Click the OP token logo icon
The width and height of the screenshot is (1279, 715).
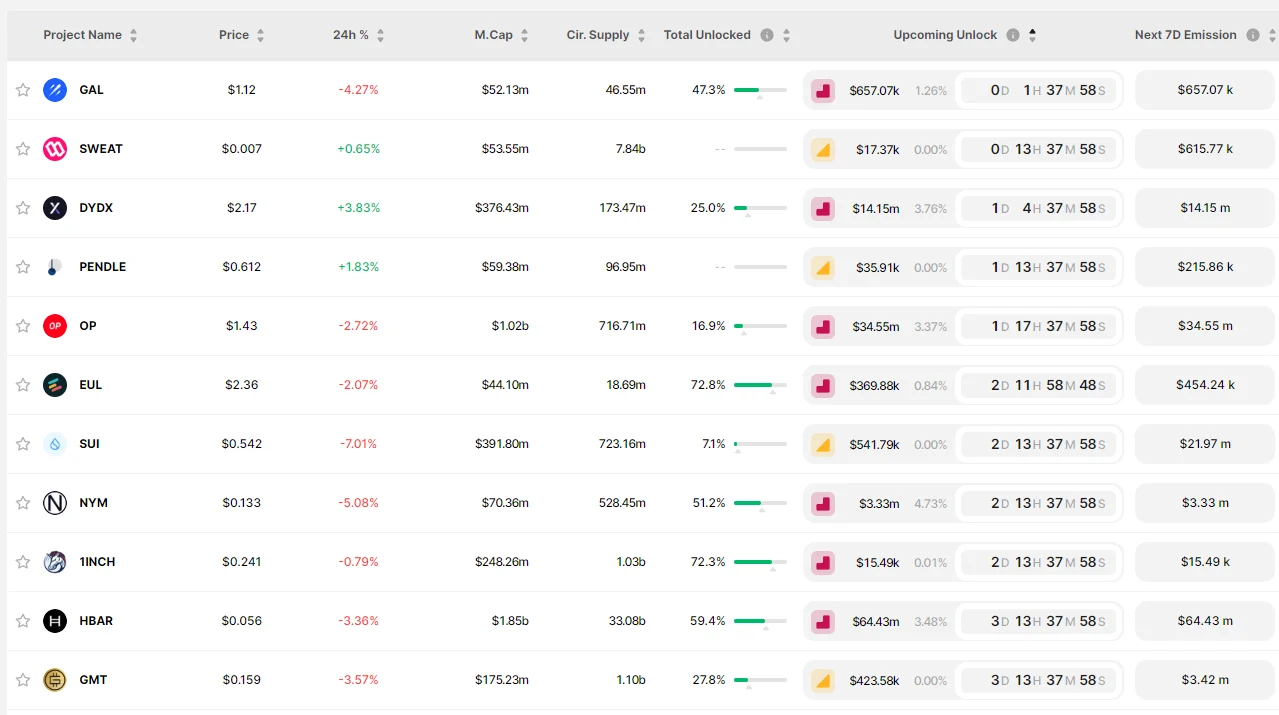coord(55,326)
